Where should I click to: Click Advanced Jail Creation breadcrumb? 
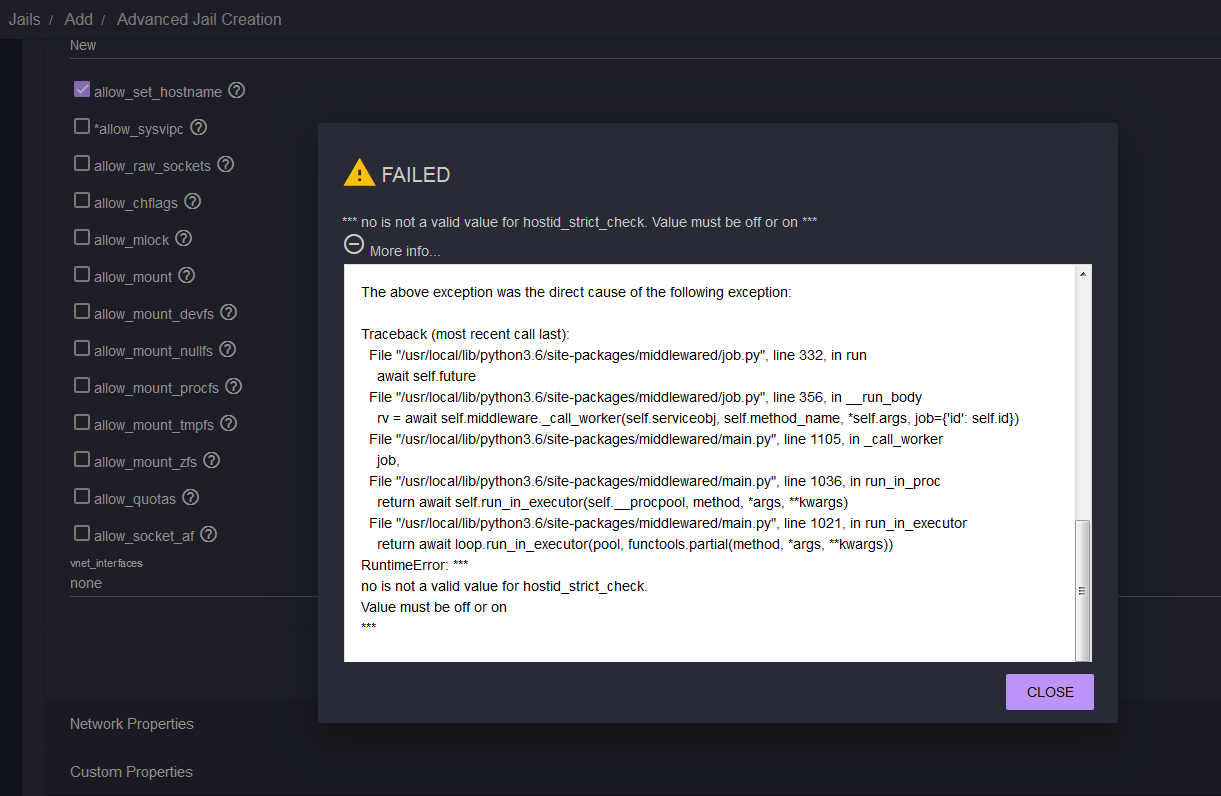pos(199,19)
